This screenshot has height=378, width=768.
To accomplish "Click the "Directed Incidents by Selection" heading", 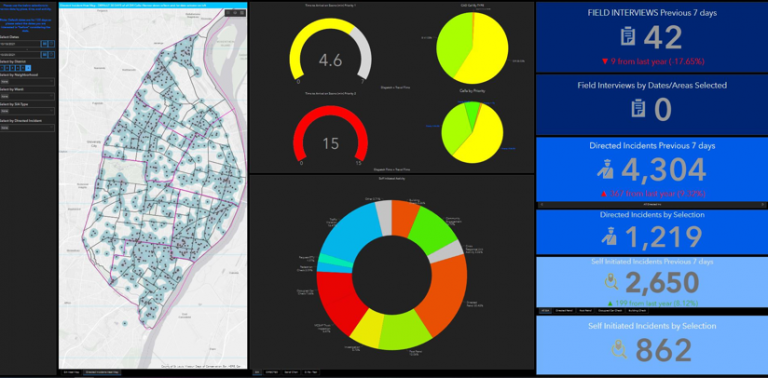I will coord(652,214).
